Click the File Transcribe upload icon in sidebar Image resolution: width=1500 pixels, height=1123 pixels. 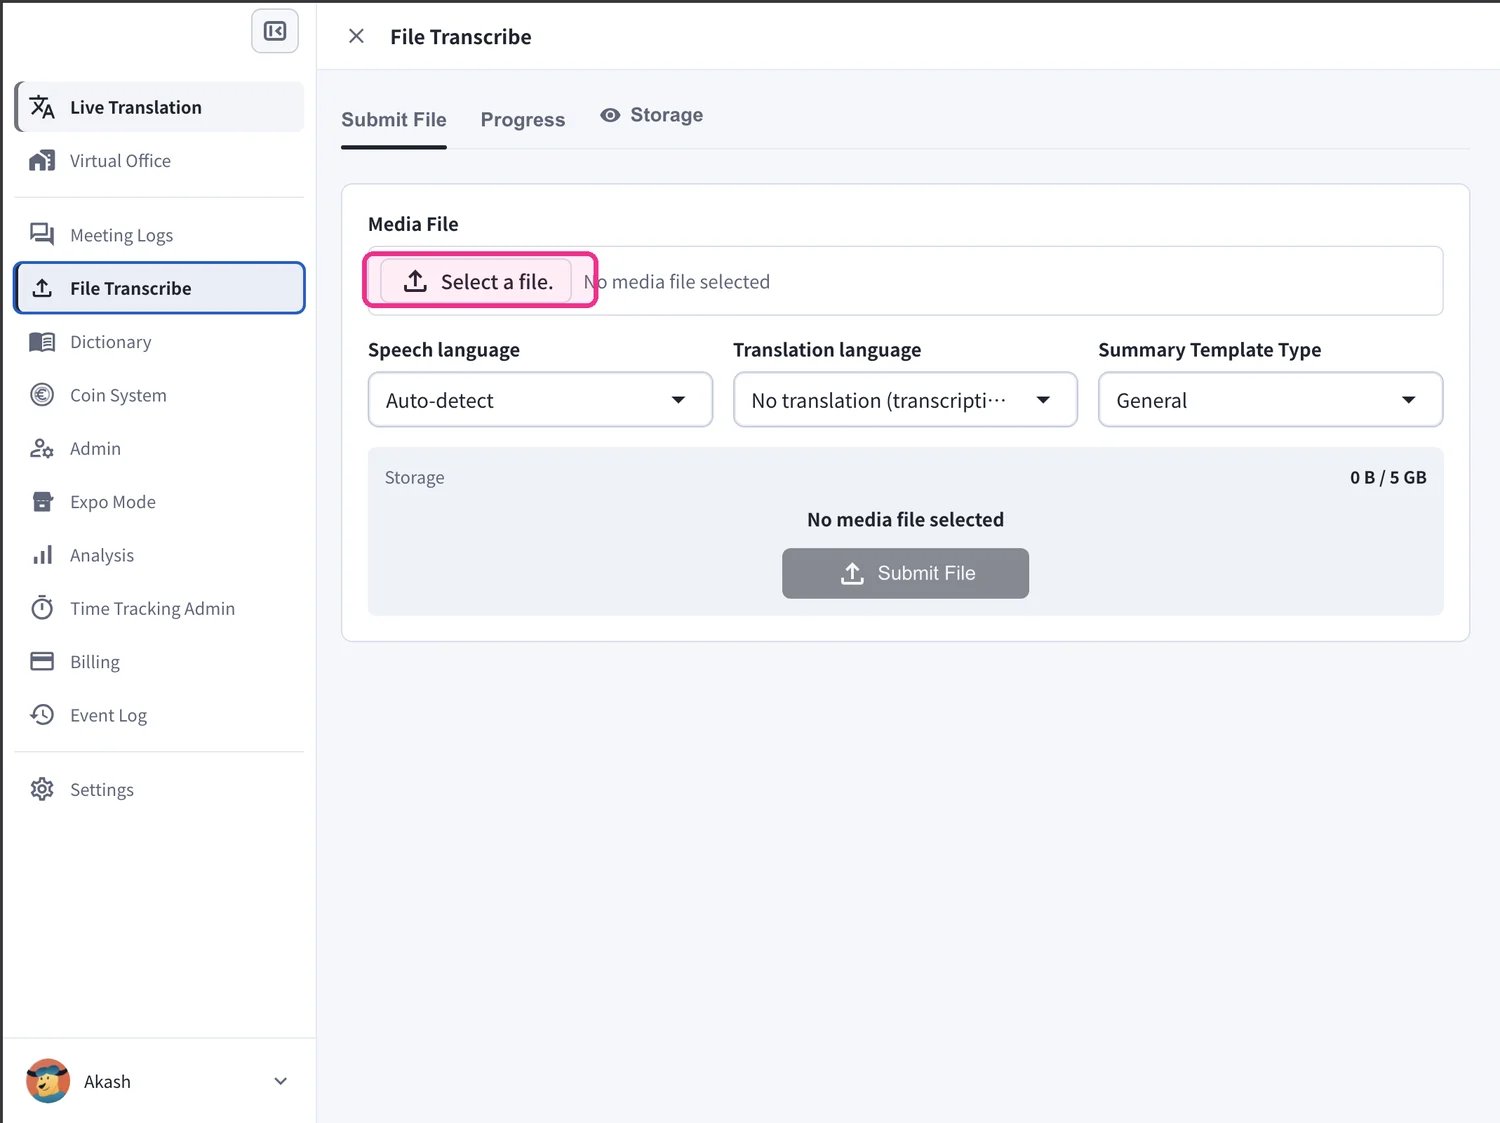tap(42, 288)
